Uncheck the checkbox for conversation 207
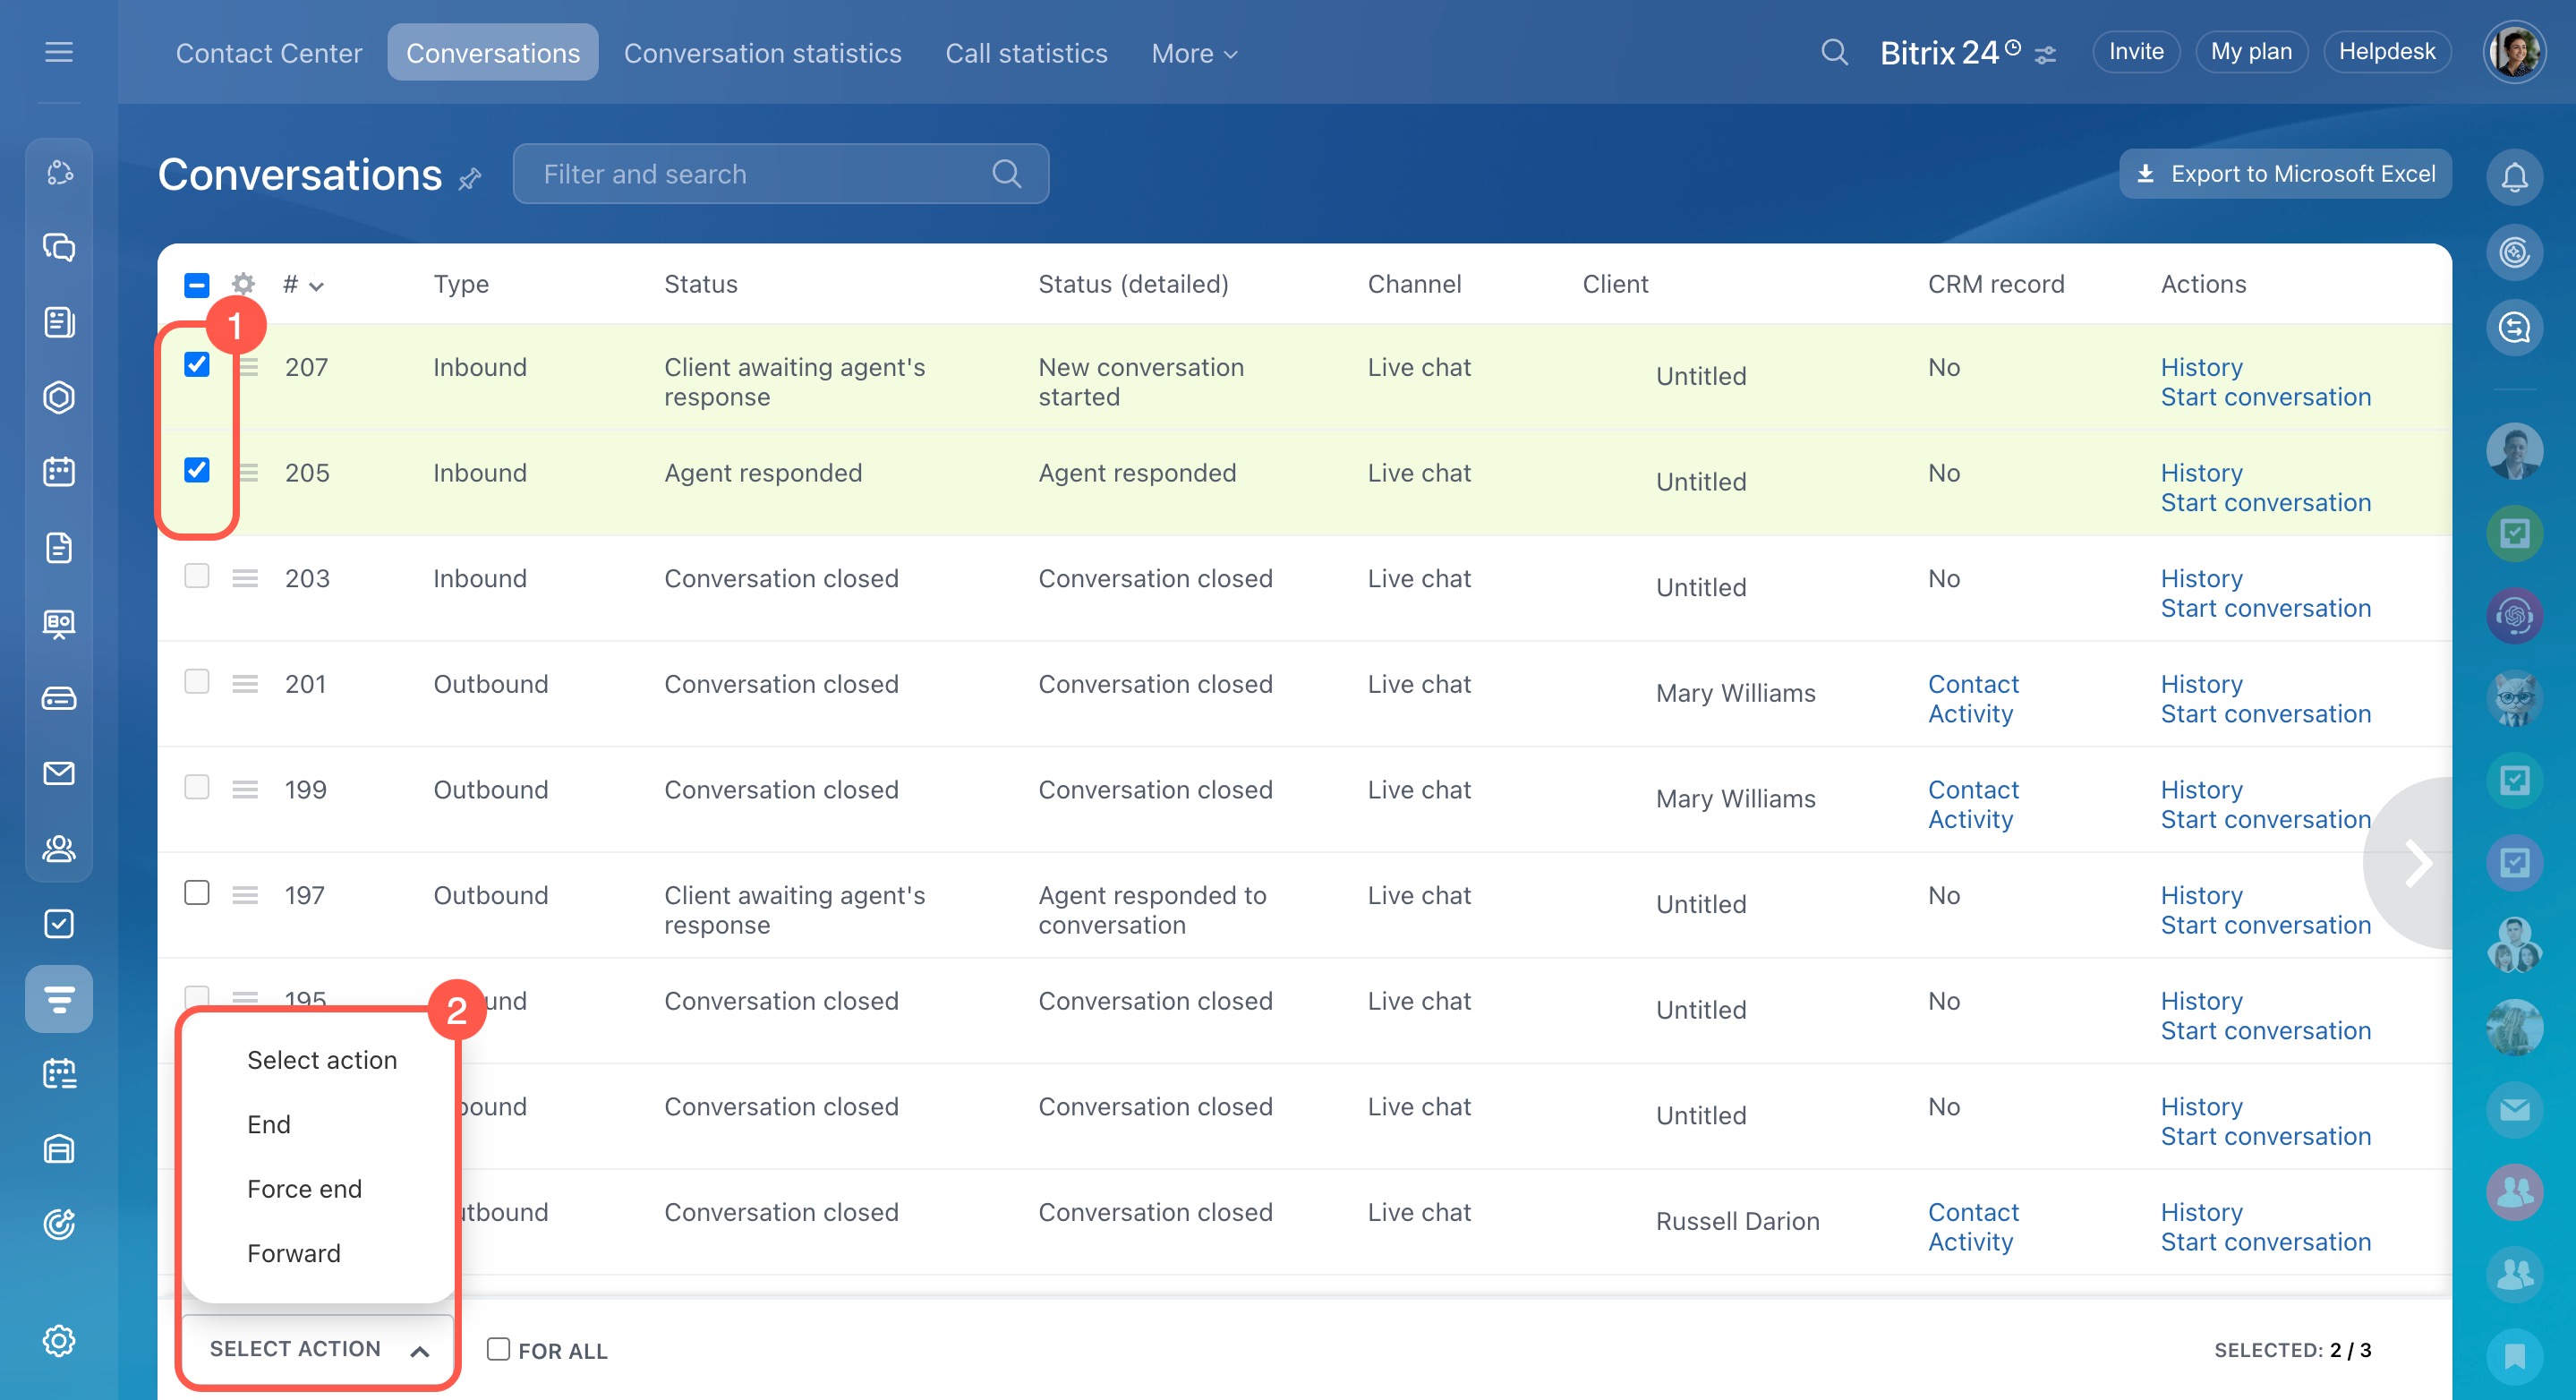 [197, 365]
